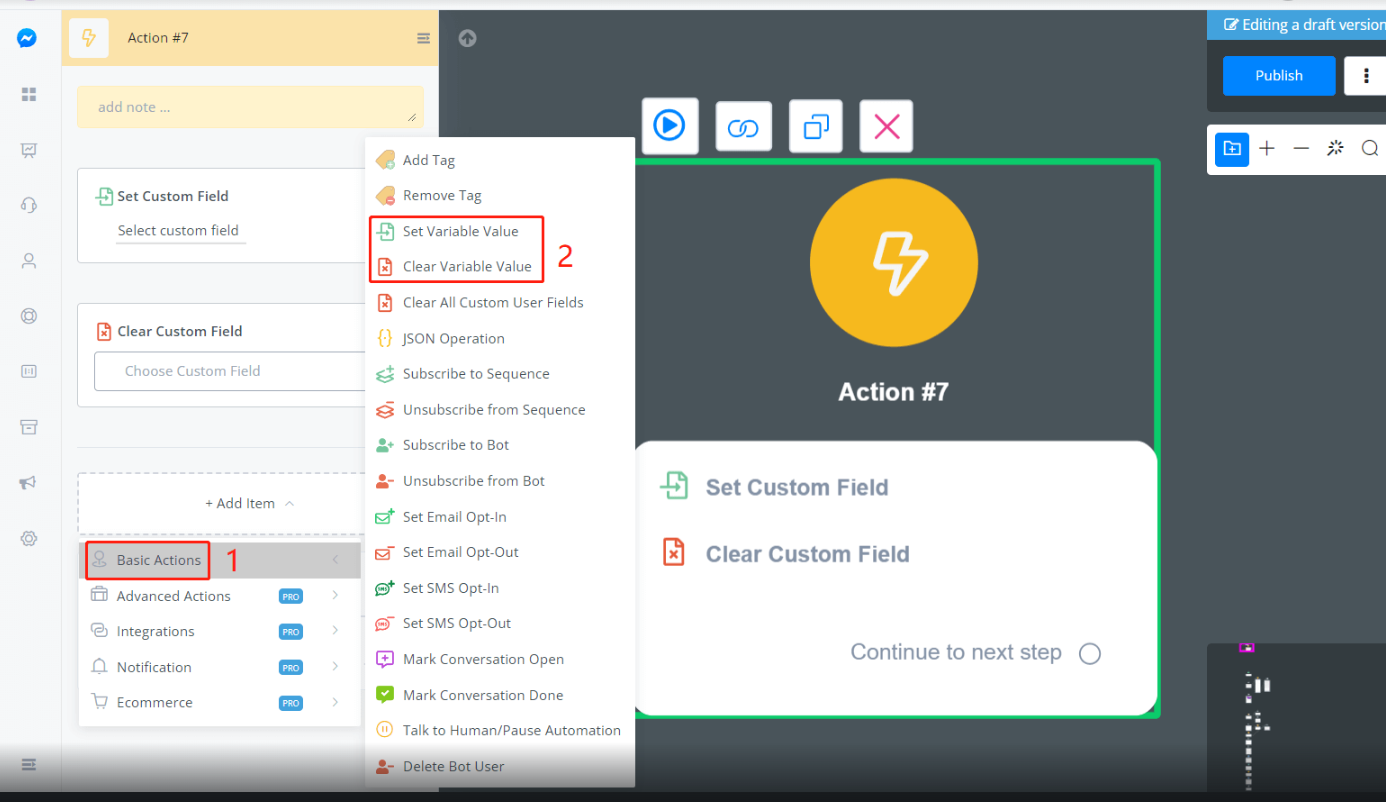This screenshot has width=1386, height=802.
Task: Click the chain link icon above the node
Action: pos(743,127)
